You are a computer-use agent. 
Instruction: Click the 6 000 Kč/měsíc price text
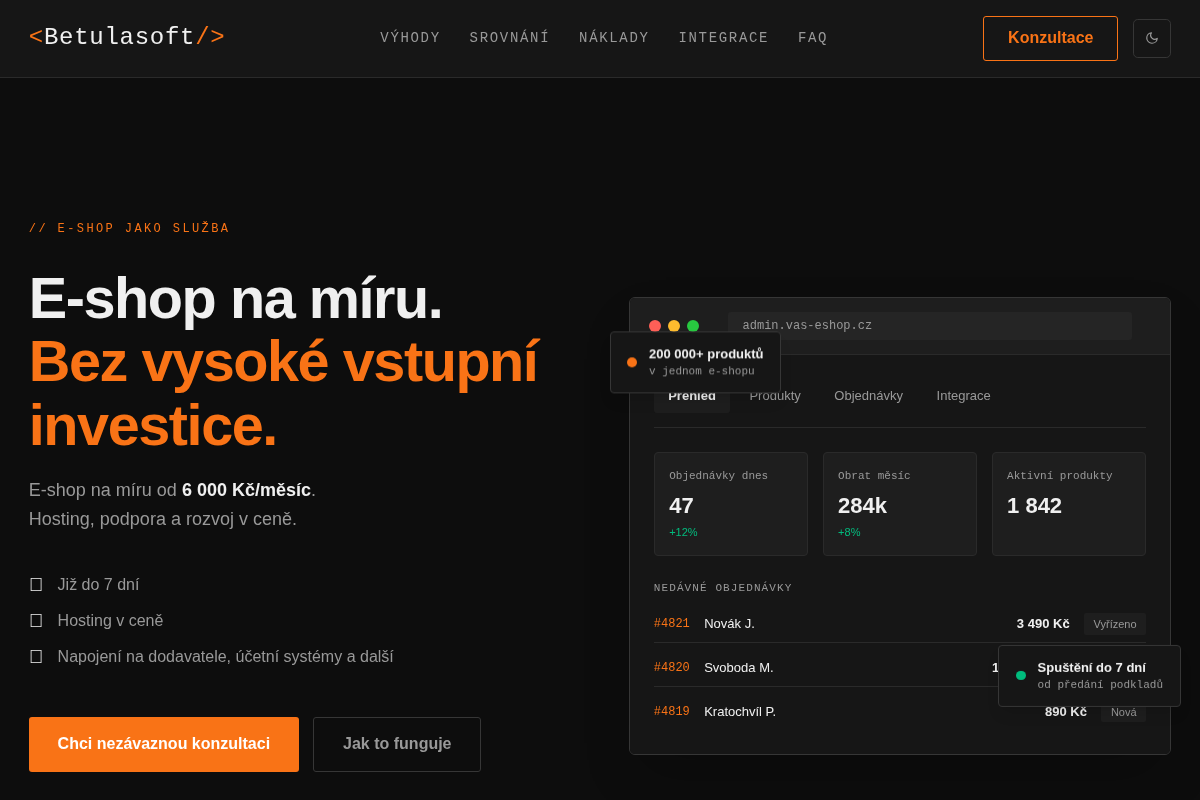246,490
